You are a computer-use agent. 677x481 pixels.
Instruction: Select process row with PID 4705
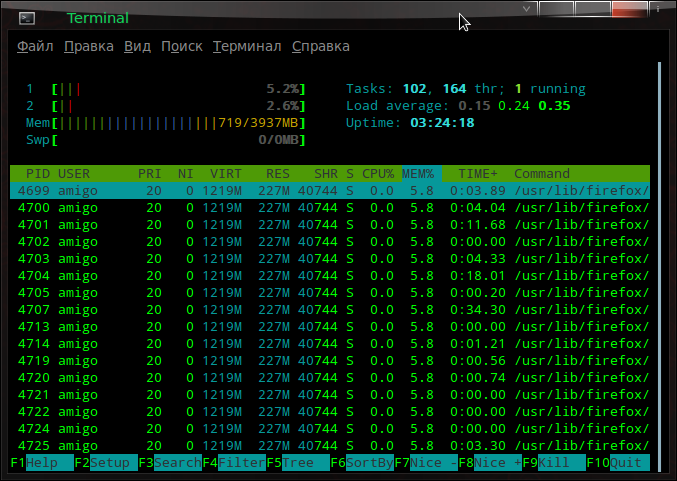330,292
